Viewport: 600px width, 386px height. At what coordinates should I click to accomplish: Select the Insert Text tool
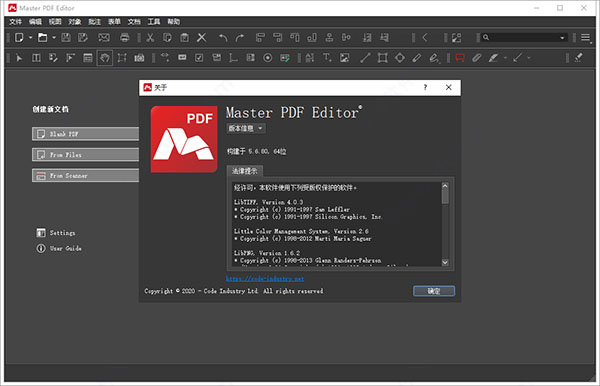coord(327,58)
